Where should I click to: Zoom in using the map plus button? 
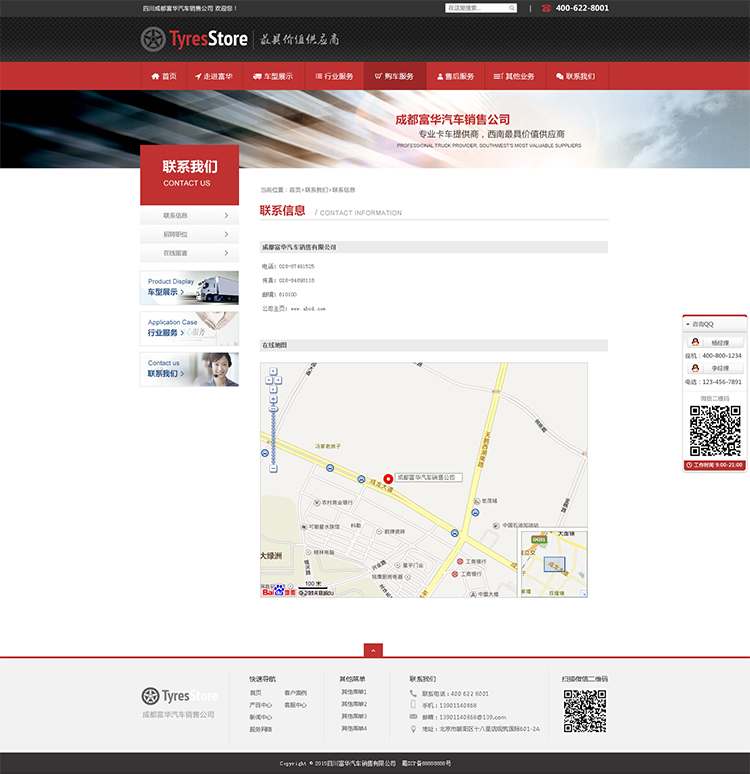tap(273, 399)
